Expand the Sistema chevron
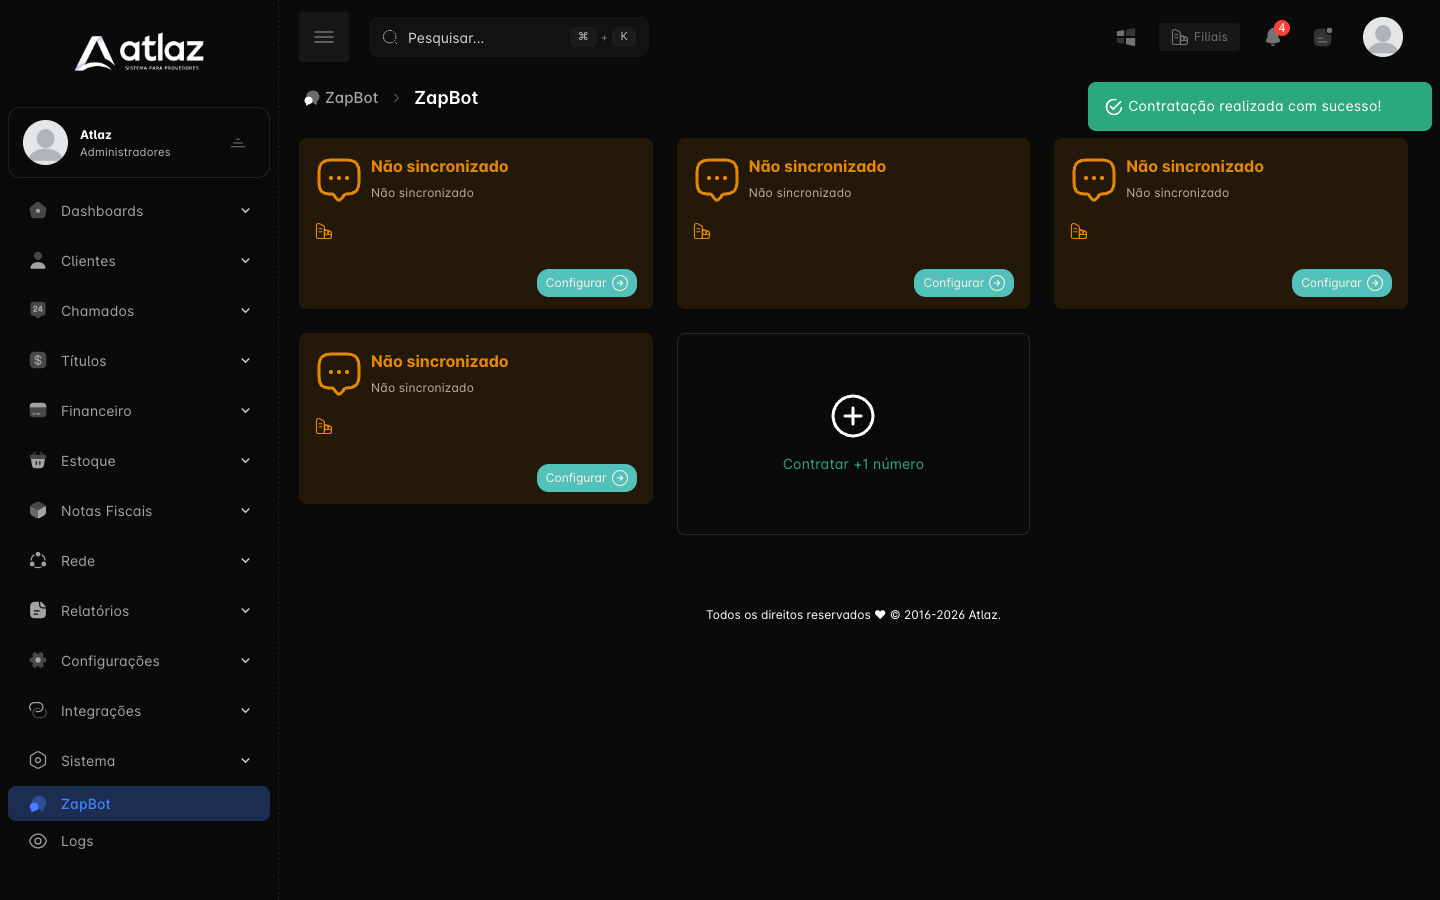The width and height of the screenshot is (1440, 900). (245, 760)
